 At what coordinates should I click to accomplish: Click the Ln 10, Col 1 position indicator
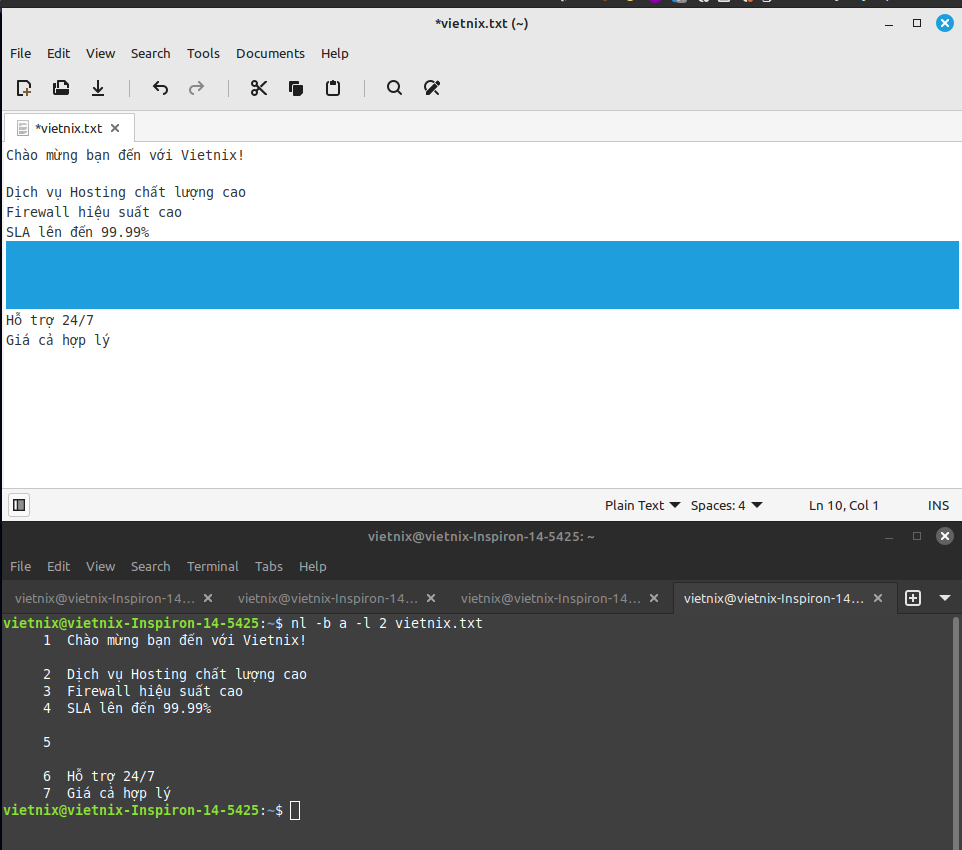tap(844, 505)
